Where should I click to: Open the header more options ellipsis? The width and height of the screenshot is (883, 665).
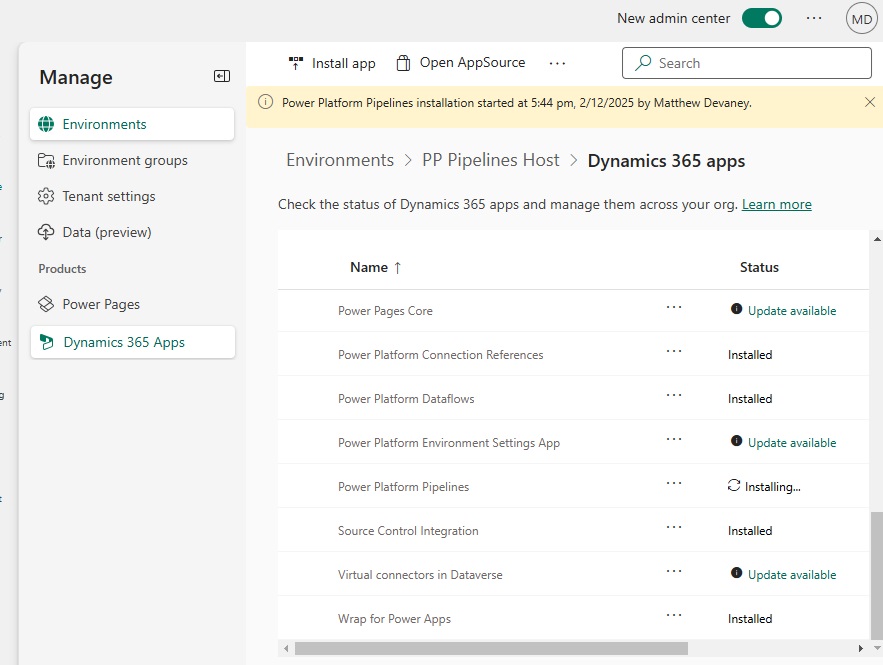814,18
